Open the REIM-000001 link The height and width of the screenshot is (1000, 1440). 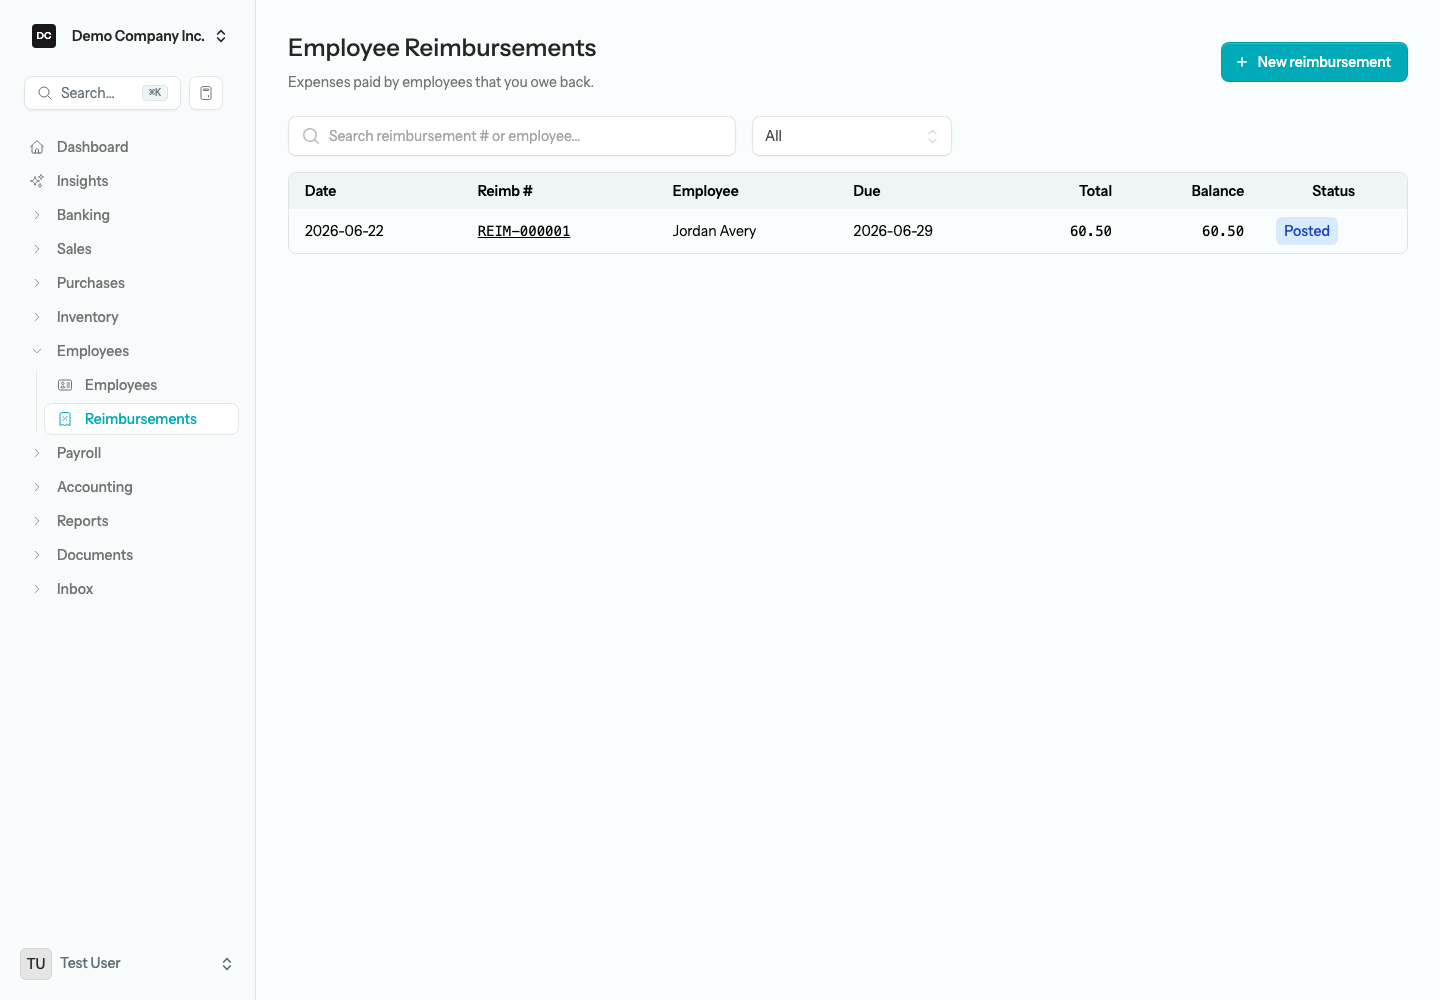coord(524,231)
